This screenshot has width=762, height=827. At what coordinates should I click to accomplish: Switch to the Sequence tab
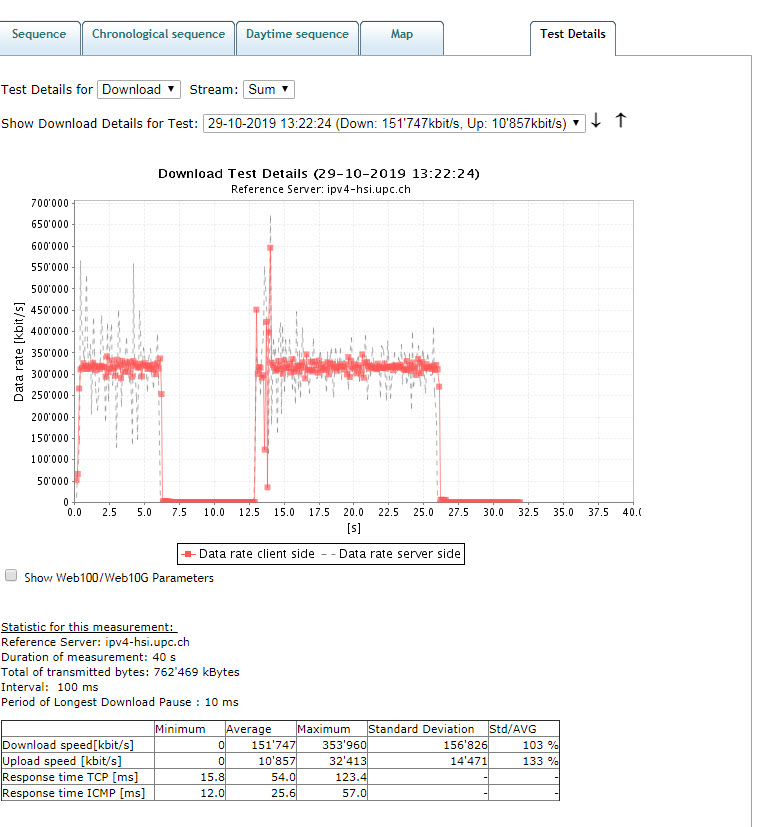pyautogui.click(x=39, y=35)
